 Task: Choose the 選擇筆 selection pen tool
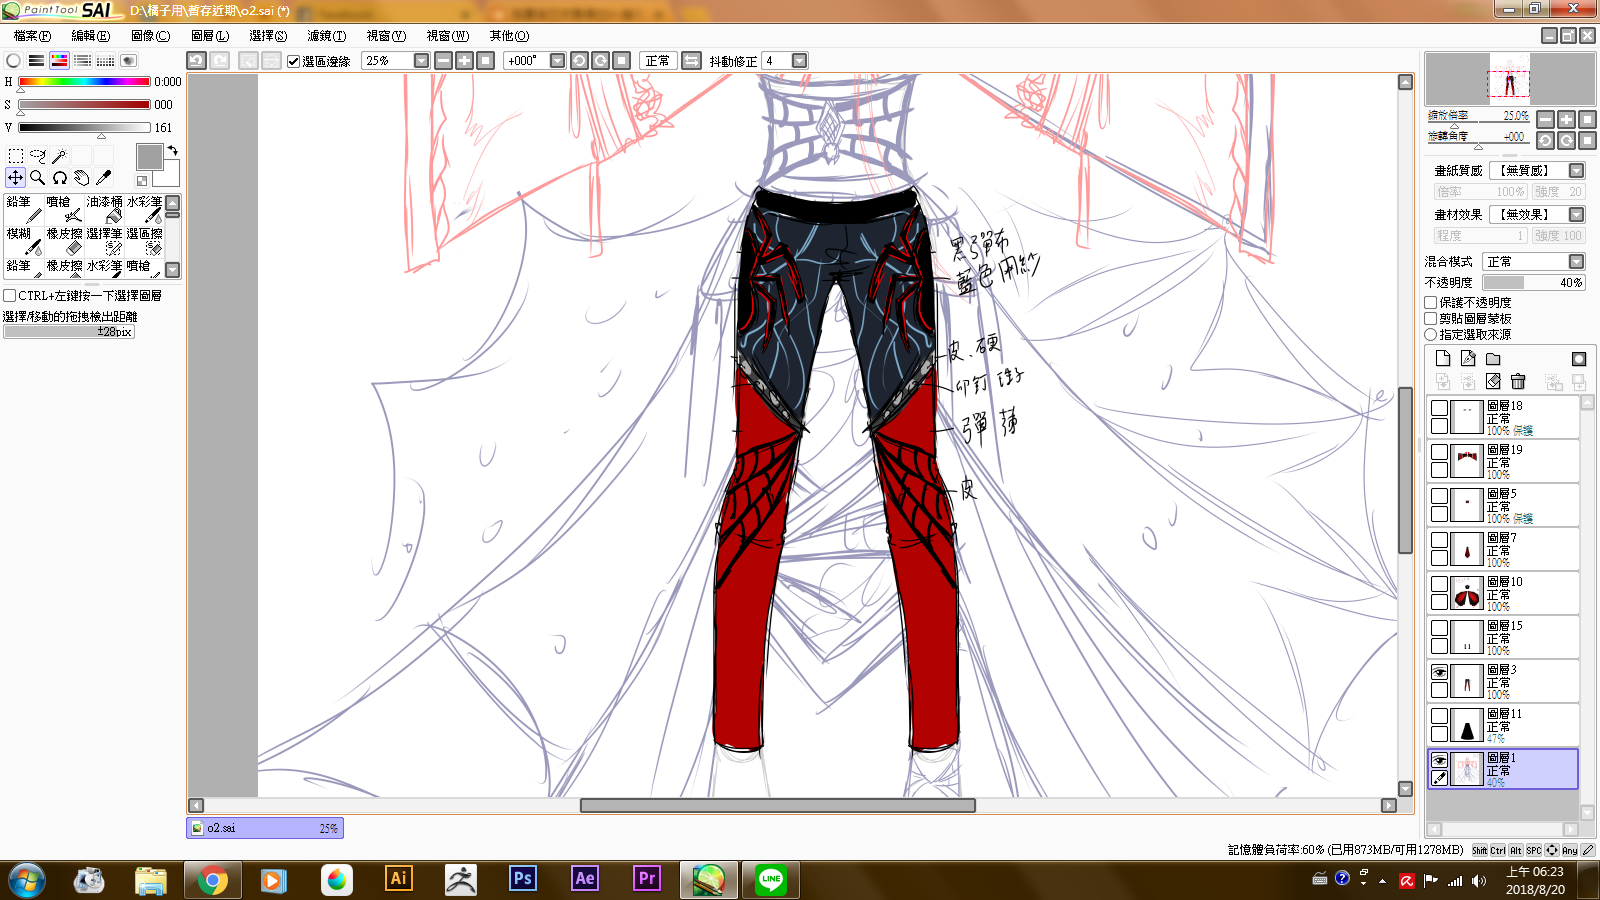point(104,240)
